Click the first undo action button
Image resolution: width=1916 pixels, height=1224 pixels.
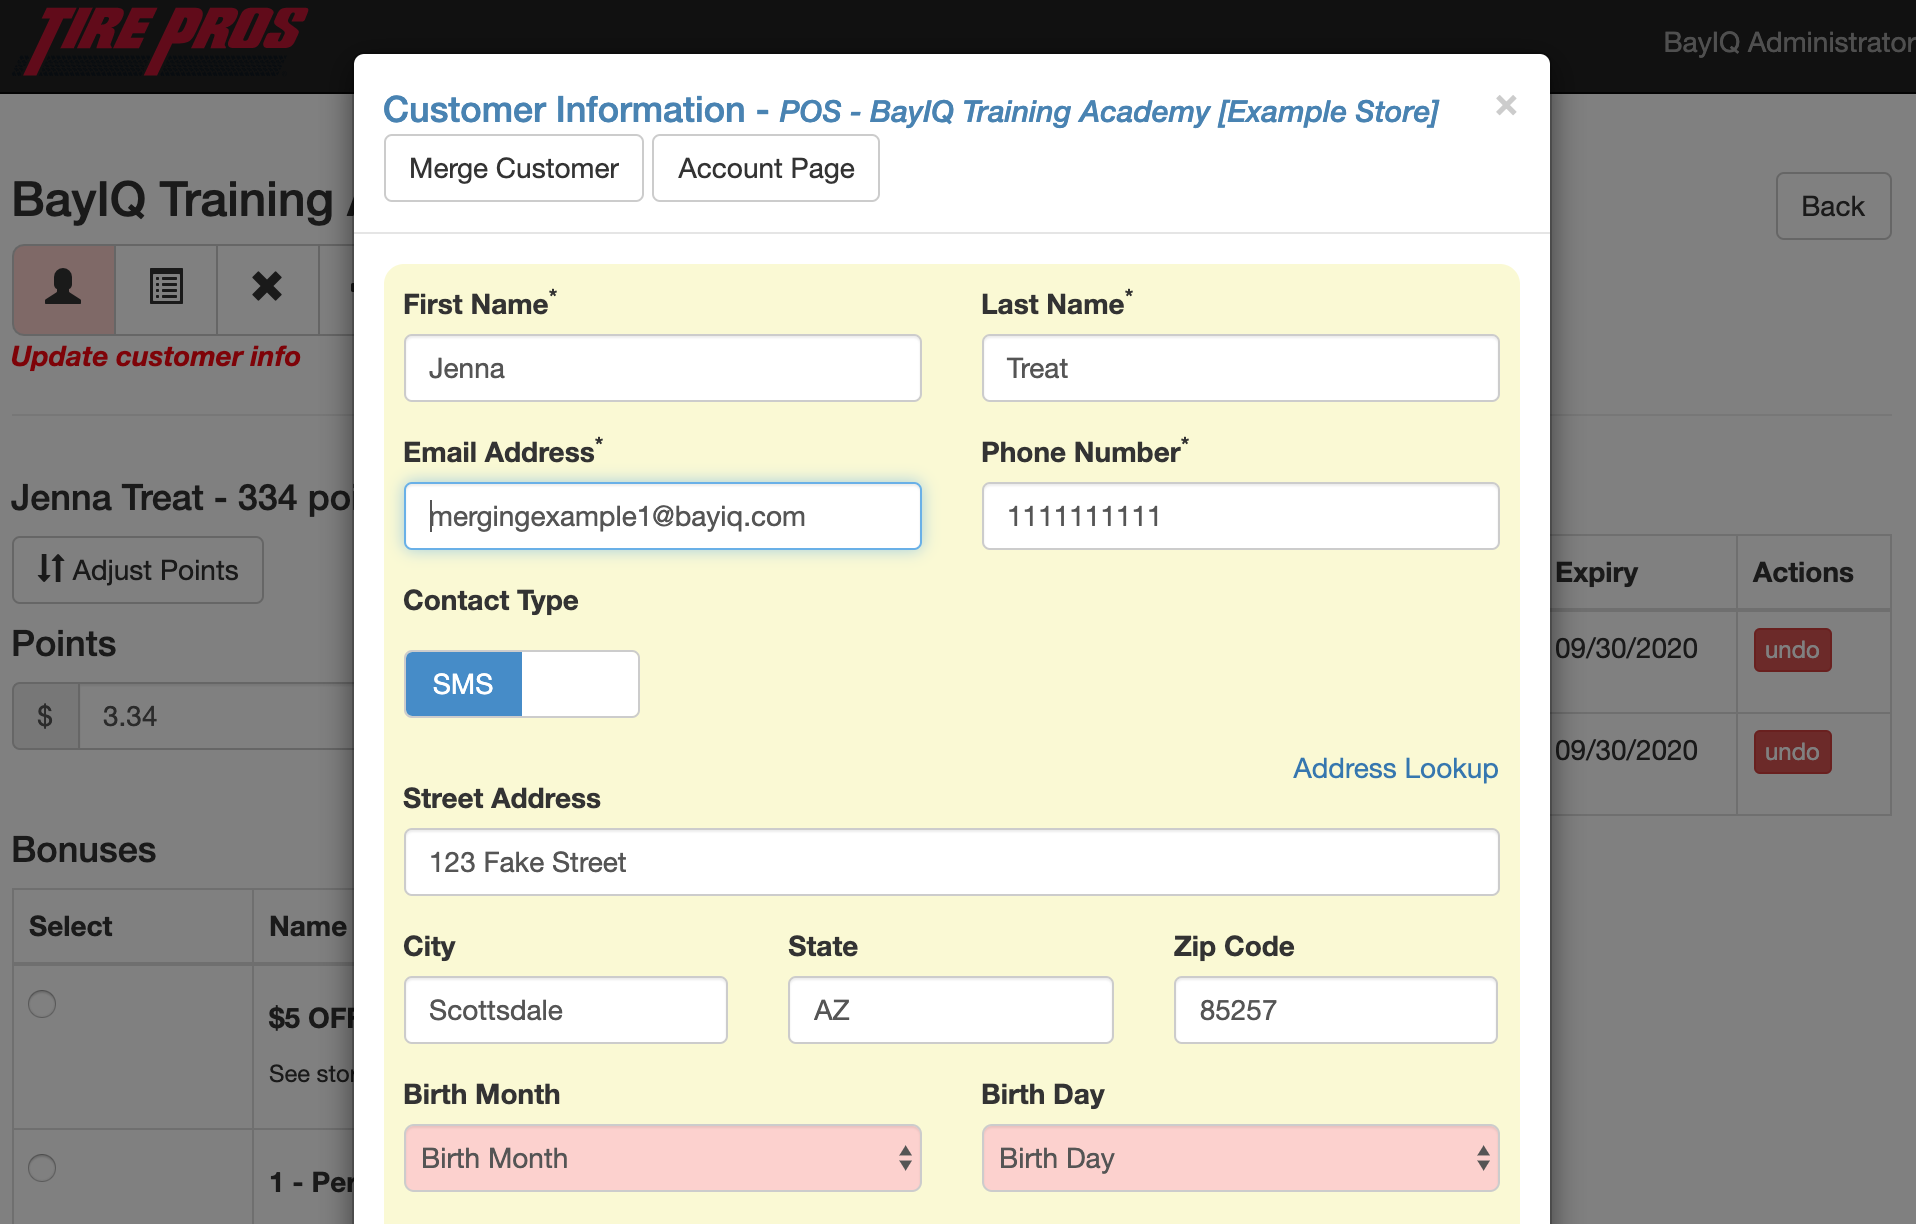[1791, 650]
